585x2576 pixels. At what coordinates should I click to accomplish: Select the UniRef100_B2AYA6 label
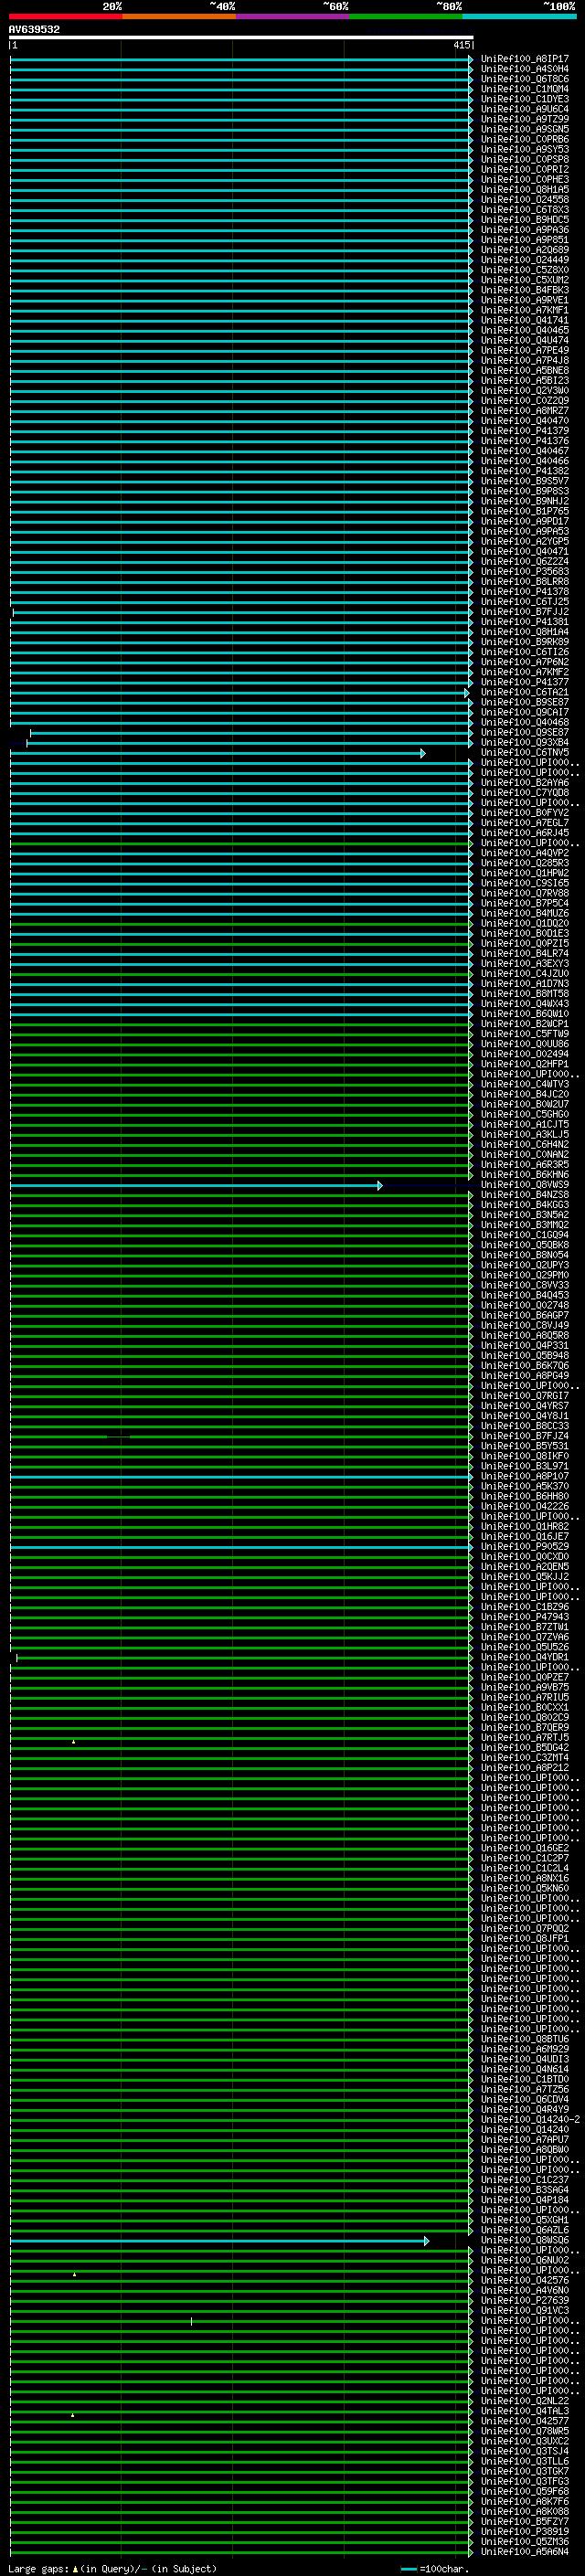pyautogui.click(x=524, y=782)
